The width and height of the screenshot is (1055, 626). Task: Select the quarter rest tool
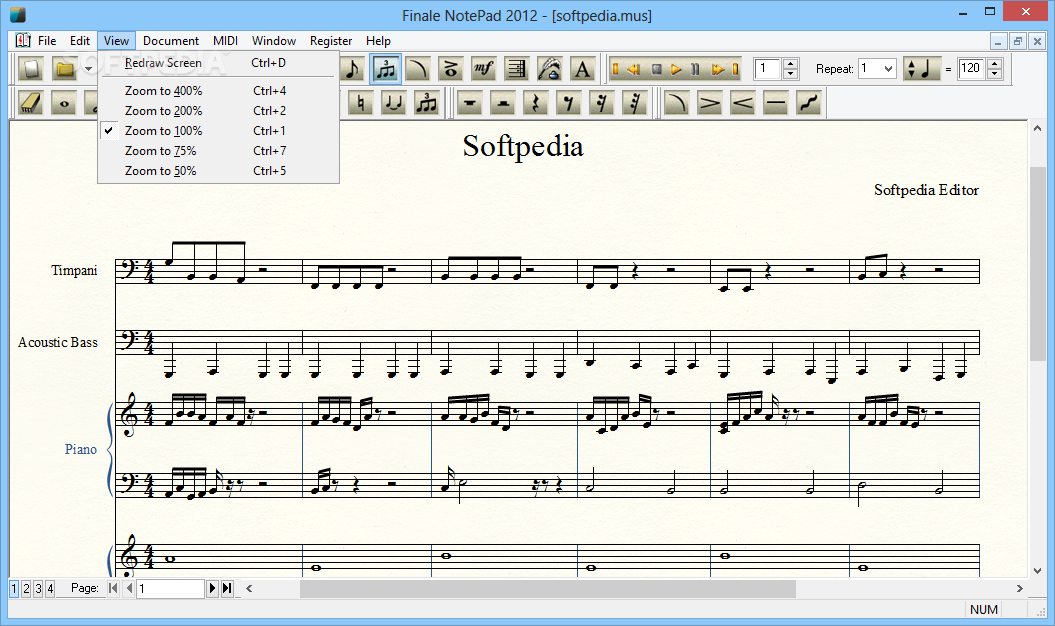point(536,103)
